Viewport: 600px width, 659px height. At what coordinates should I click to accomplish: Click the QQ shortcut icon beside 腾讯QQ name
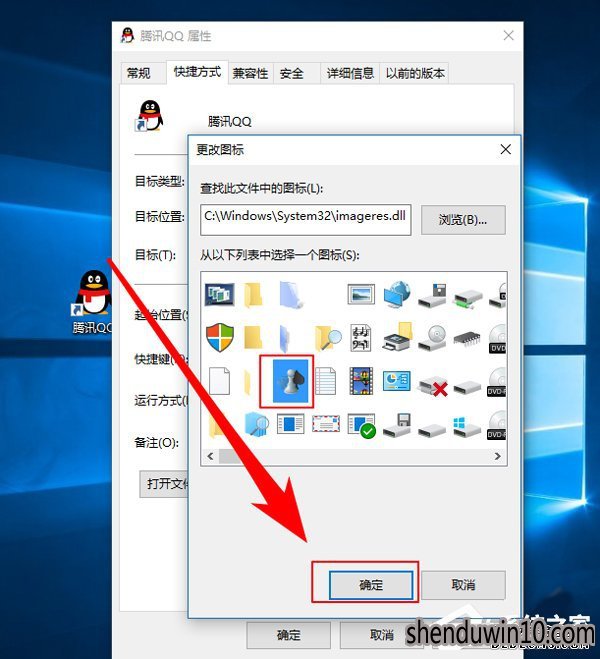tap(149, 116)
